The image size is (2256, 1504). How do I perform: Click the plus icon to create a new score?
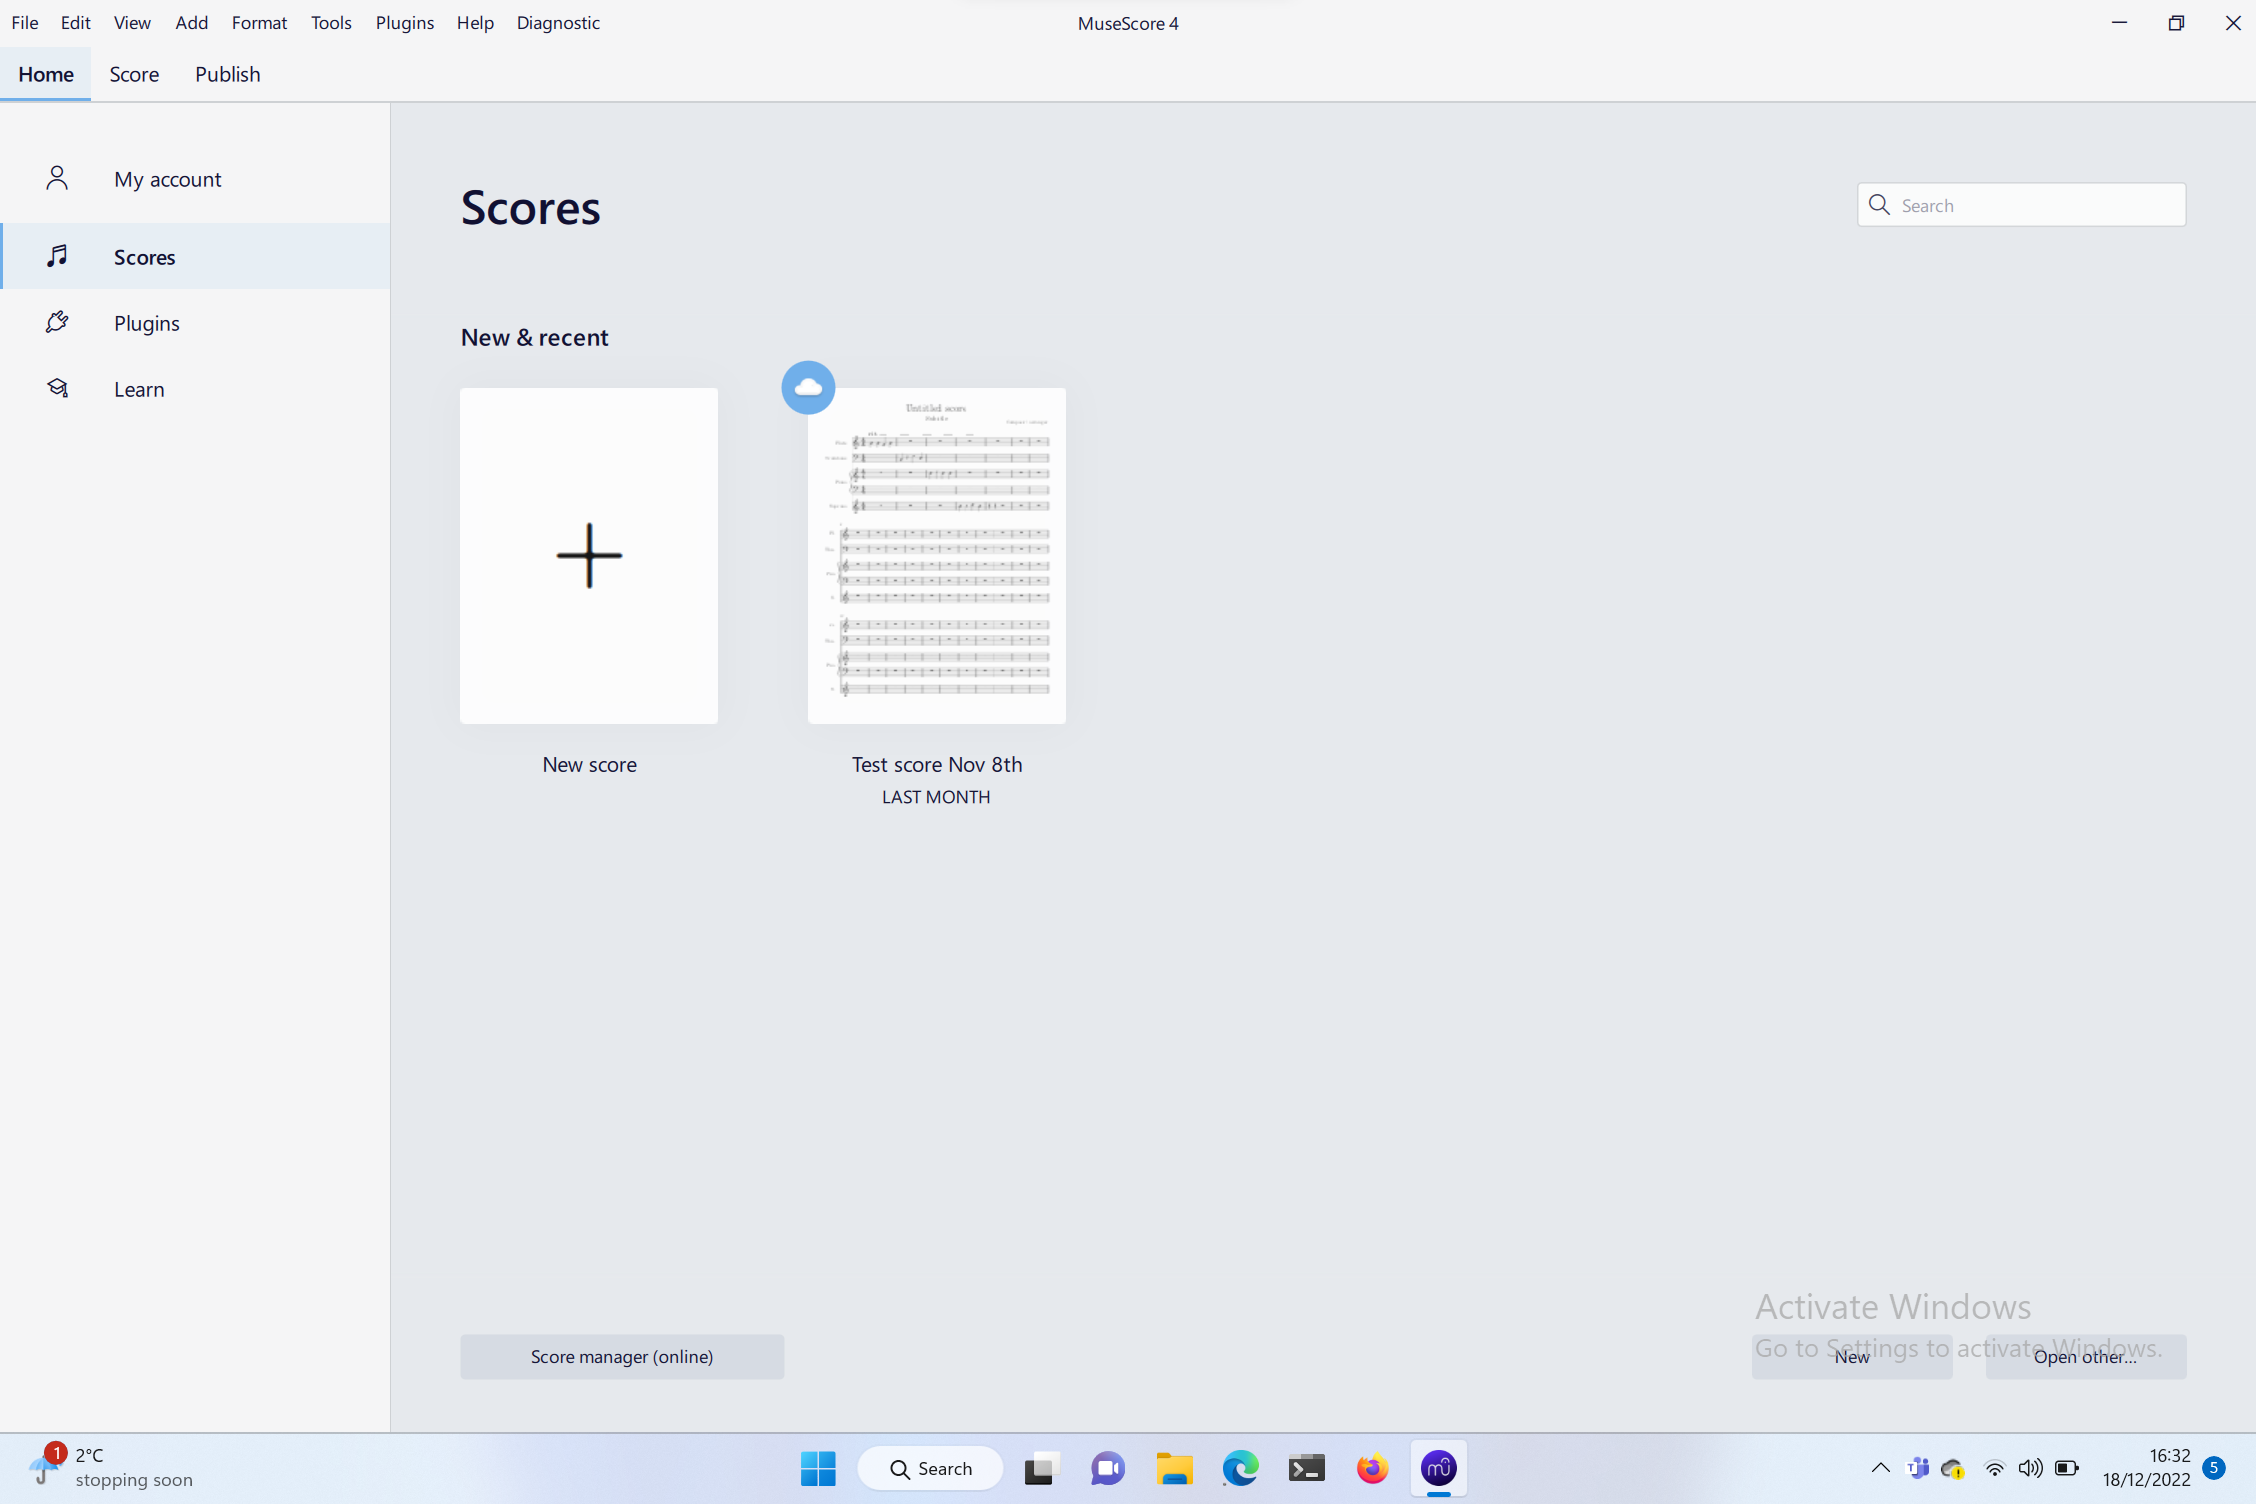(x=588, y=555)
